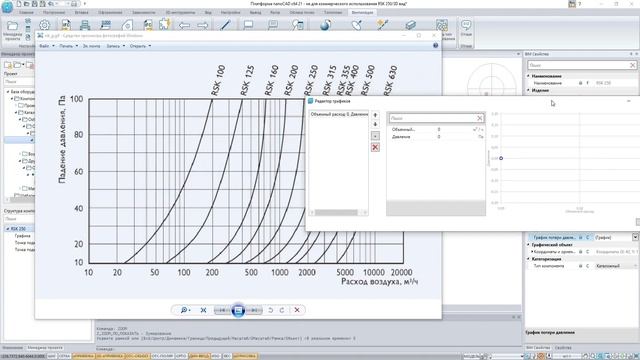Open the project manager folder icon
640x360 pixels.
click(12, 26)
